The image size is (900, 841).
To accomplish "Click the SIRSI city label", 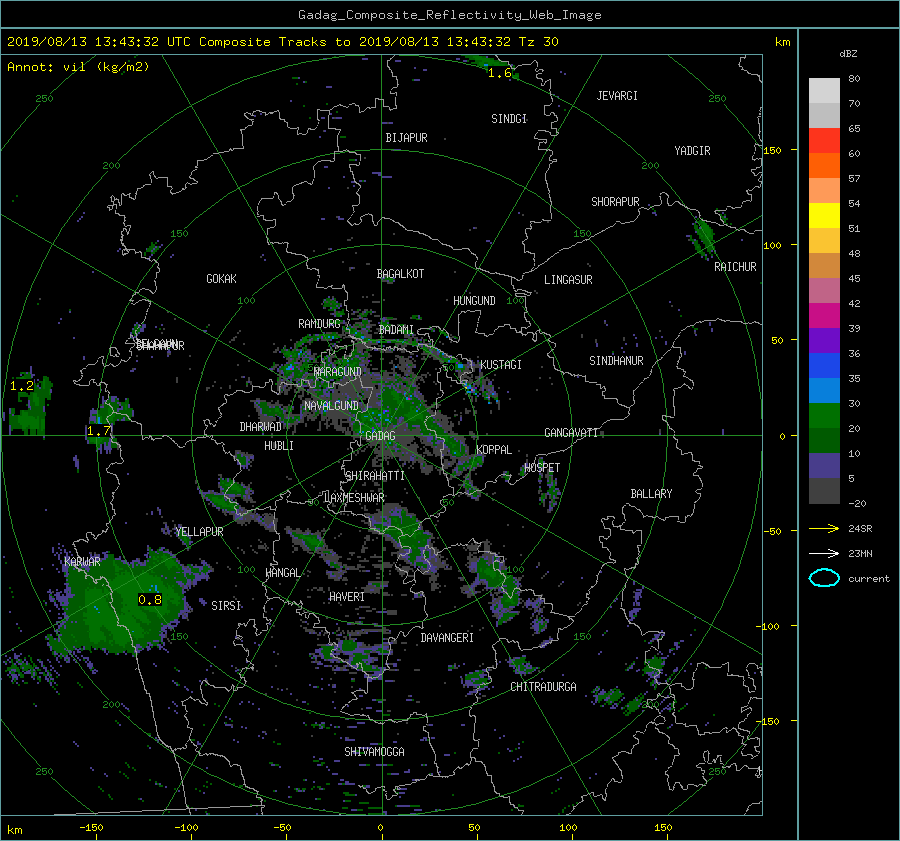I will point(226,606).
